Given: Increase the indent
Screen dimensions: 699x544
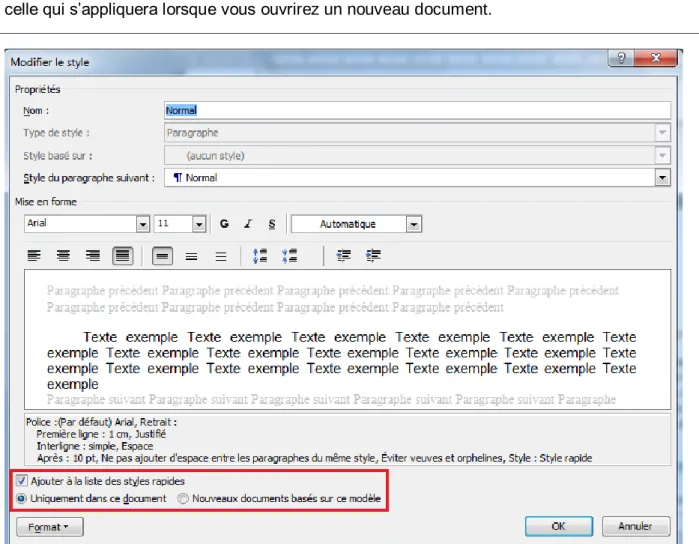Looking at the screenshot, I should point(373,256).
